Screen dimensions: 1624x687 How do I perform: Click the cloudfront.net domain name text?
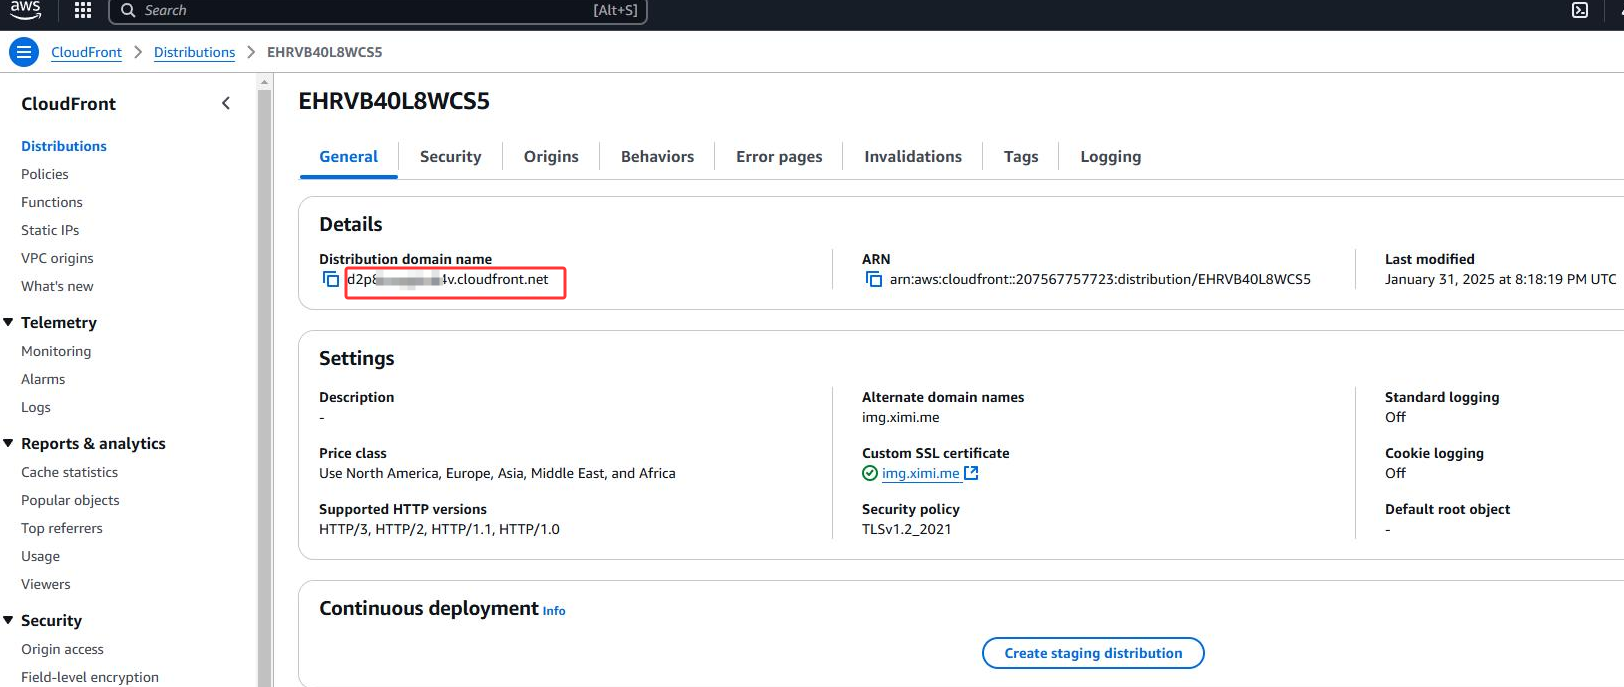coord(448,279)
